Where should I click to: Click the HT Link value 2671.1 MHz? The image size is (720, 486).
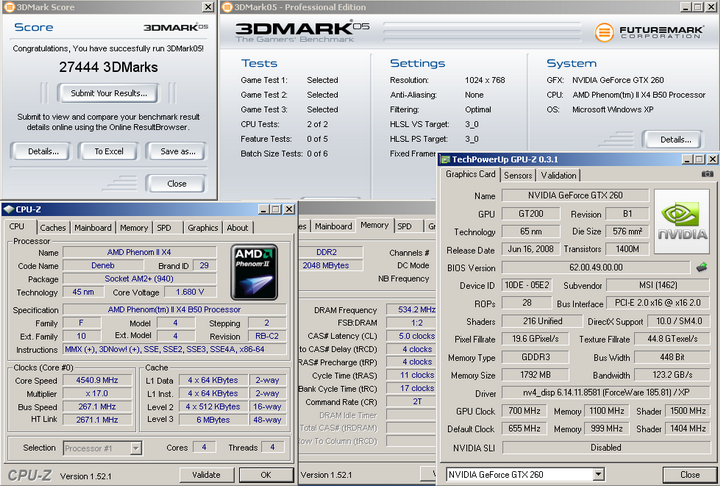click(x=97, y=419)
